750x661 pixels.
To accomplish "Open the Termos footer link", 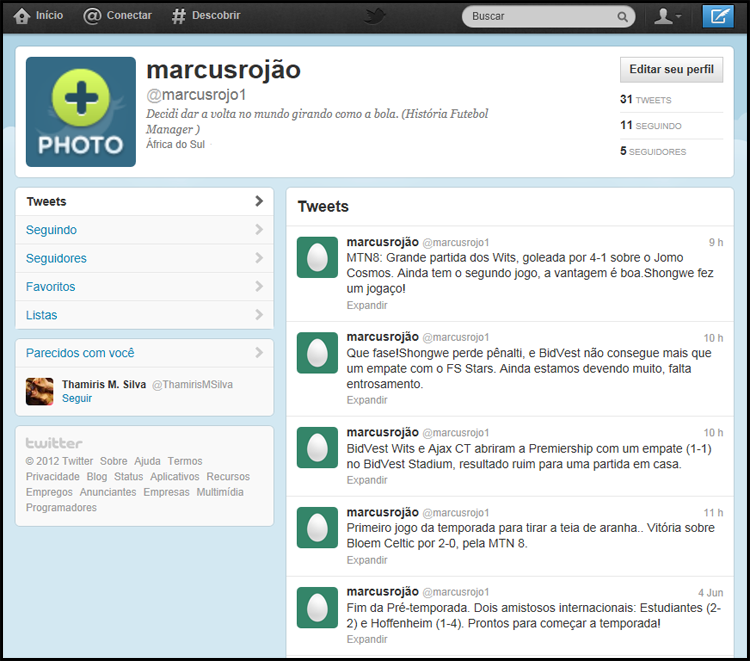I will [x=185, y=461].
